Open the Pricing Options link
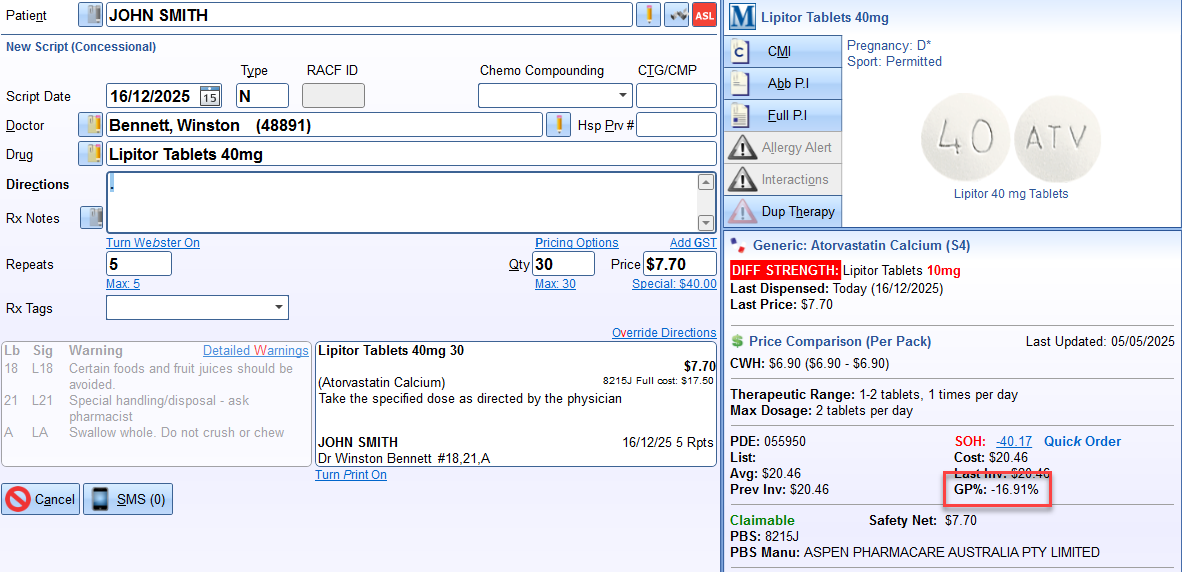 576,243
